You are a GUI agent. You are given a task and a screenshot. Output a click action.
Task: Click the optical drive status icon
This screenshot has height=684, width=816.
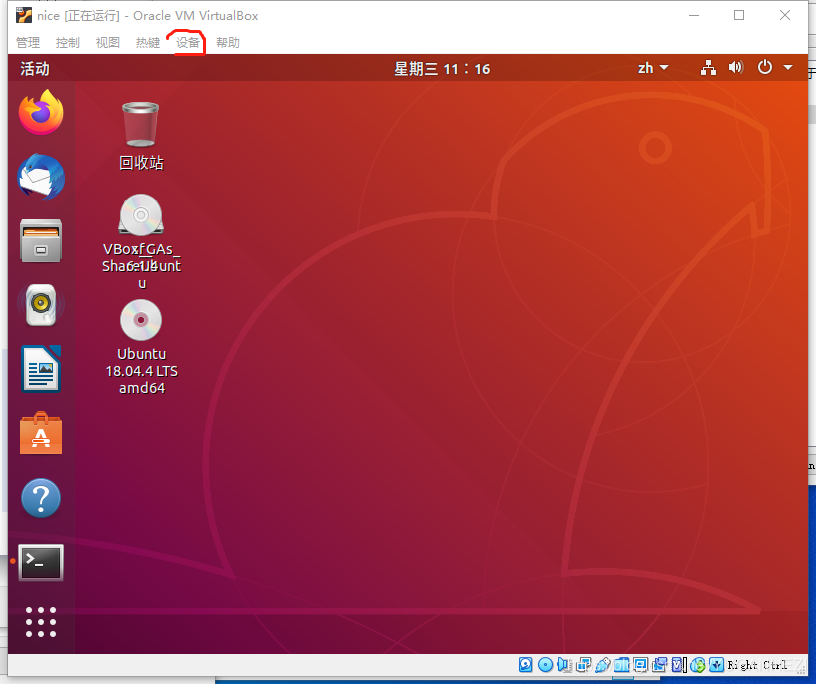pos(545,665)
